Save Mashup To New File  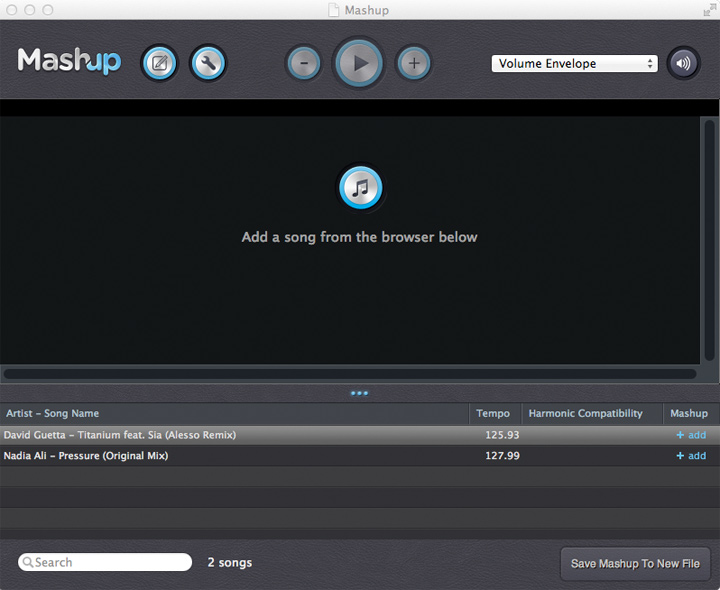pos(635,563)
